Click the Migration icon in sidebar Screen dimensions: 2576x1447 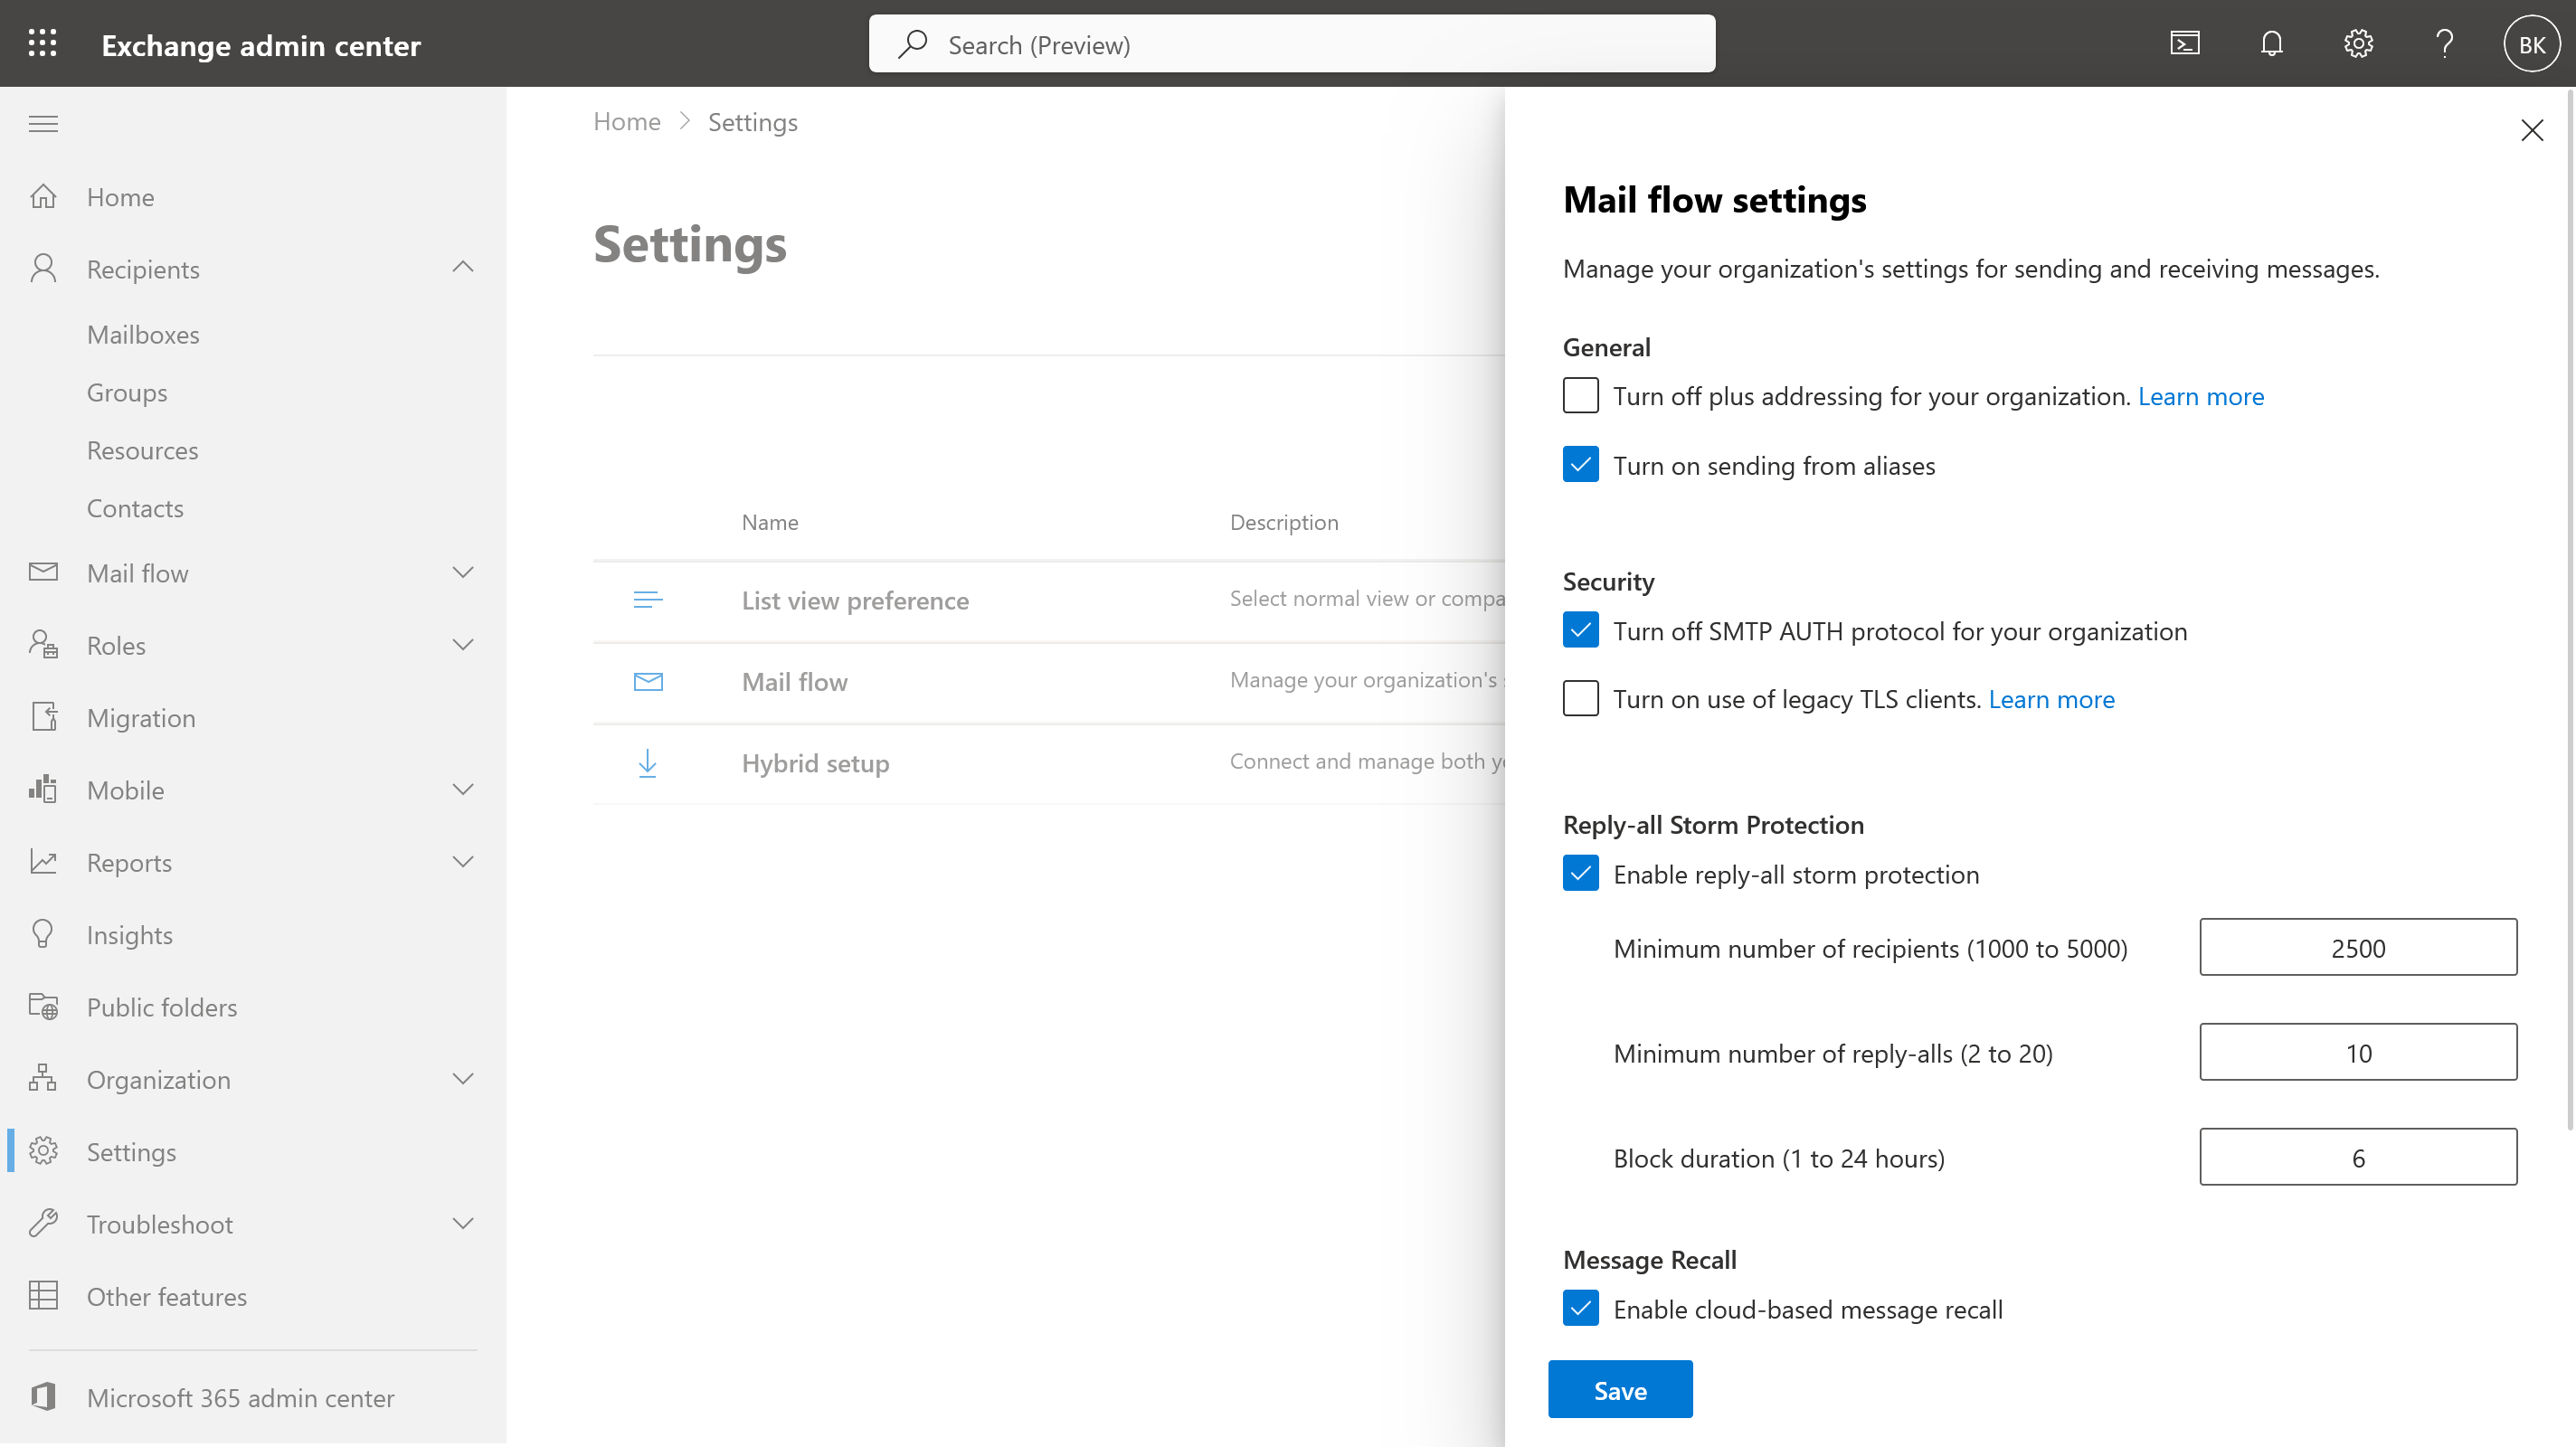tap(43, 717)
